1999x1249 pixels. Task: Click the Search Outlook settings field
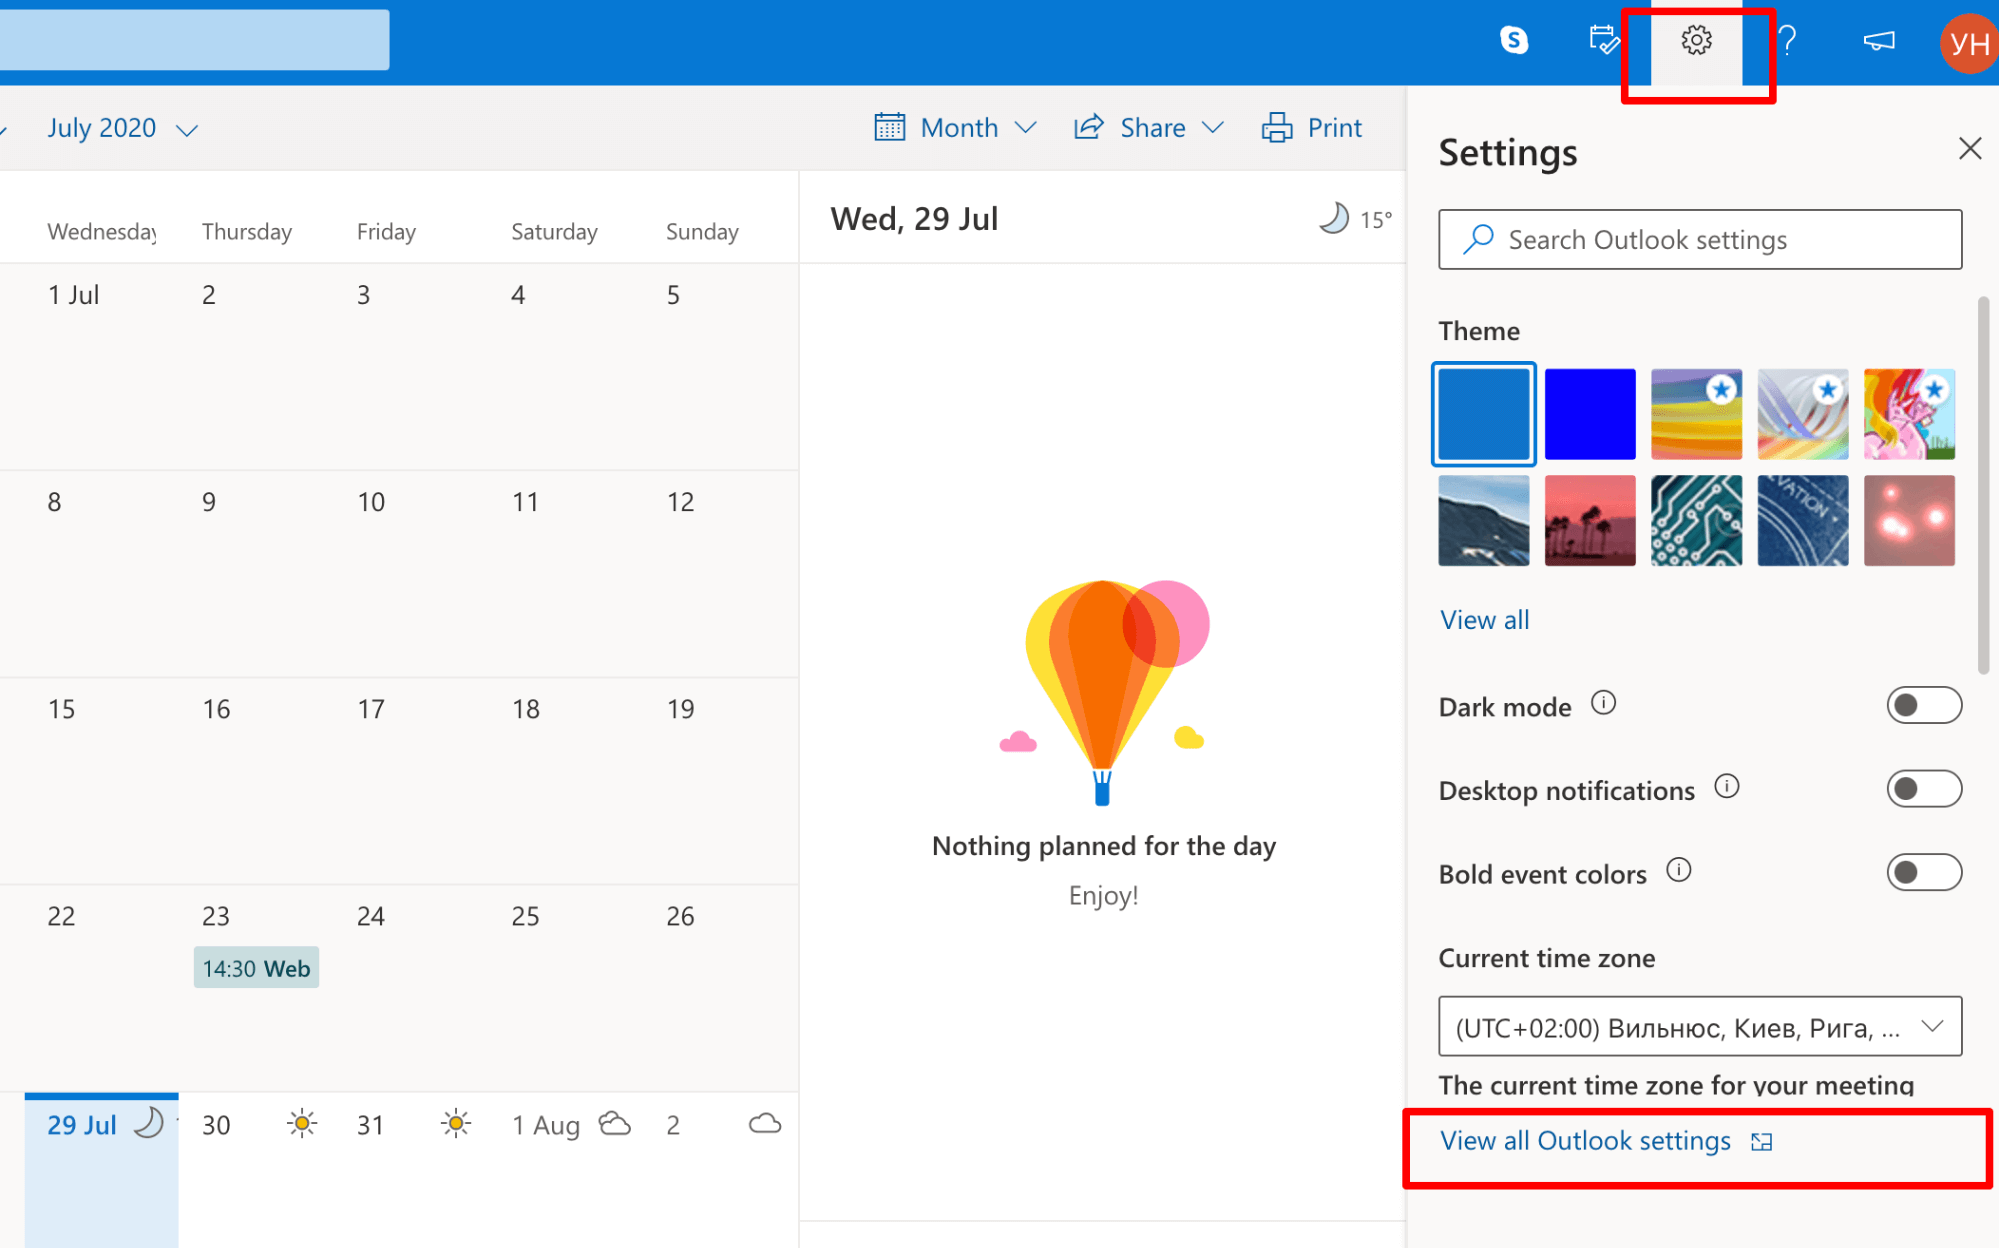tap(1698, 239)
